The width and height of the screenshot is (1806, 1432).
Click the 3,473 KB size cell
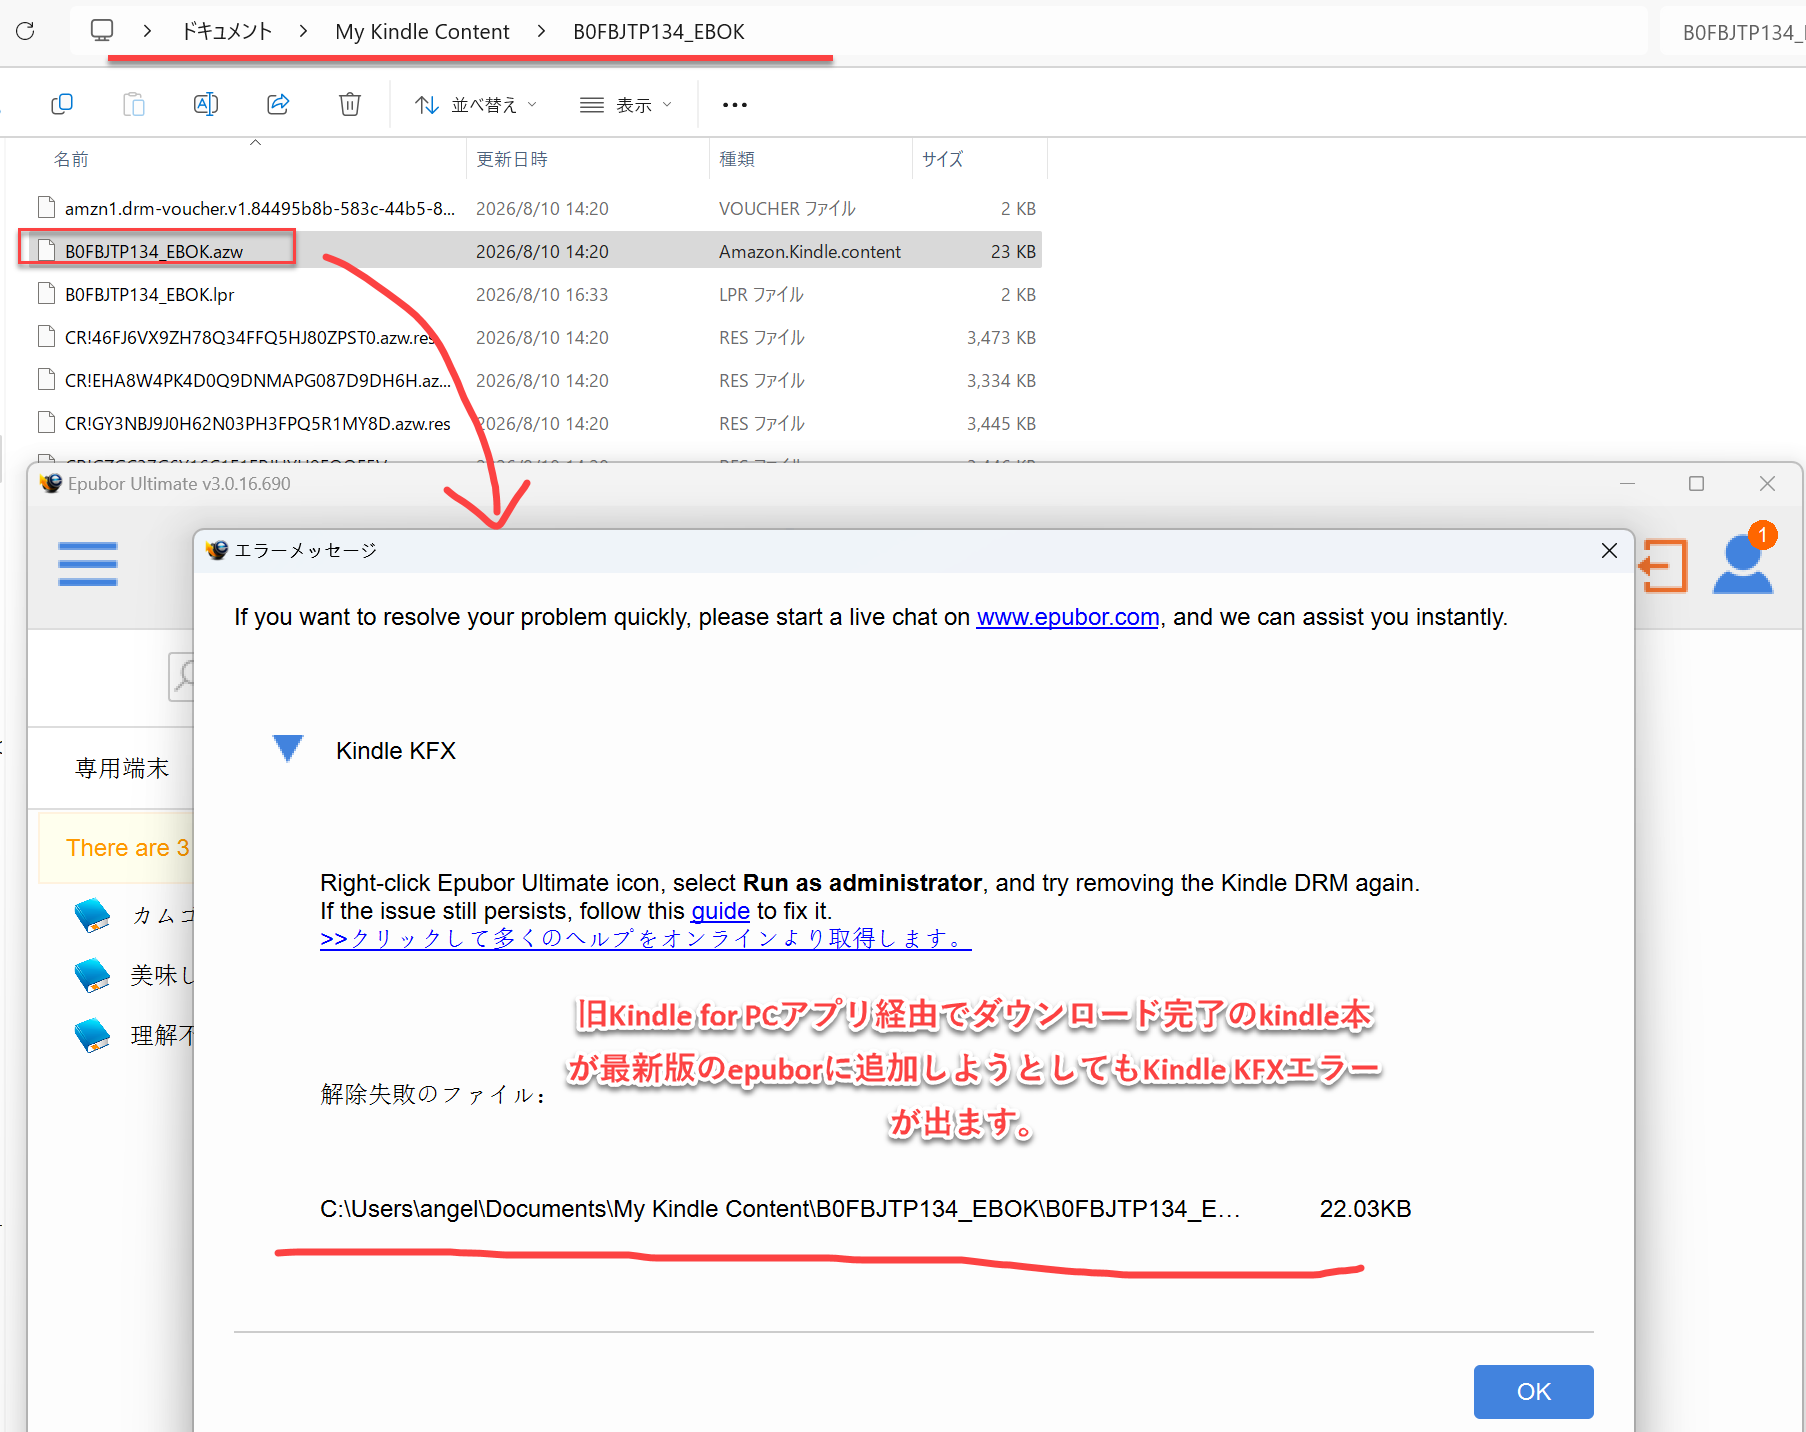pos(1001,337)
